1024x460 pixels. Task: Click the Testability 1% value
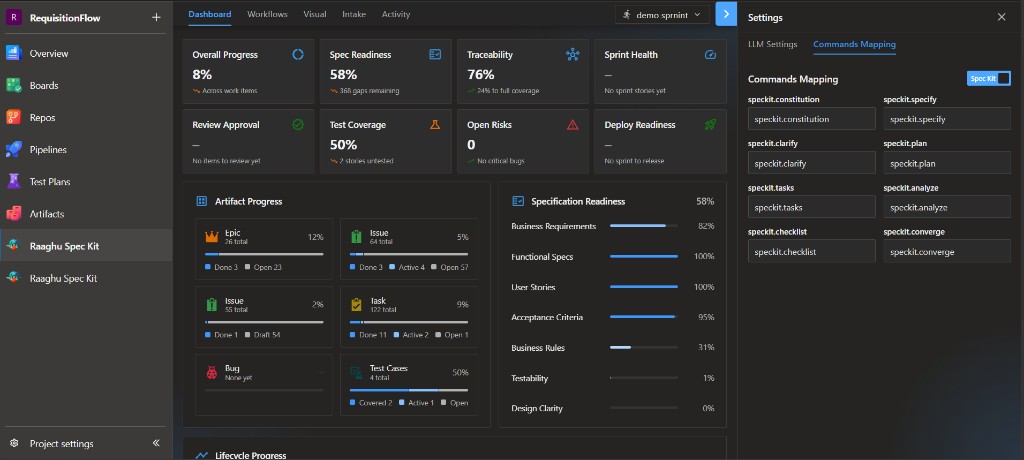[709, 378]
